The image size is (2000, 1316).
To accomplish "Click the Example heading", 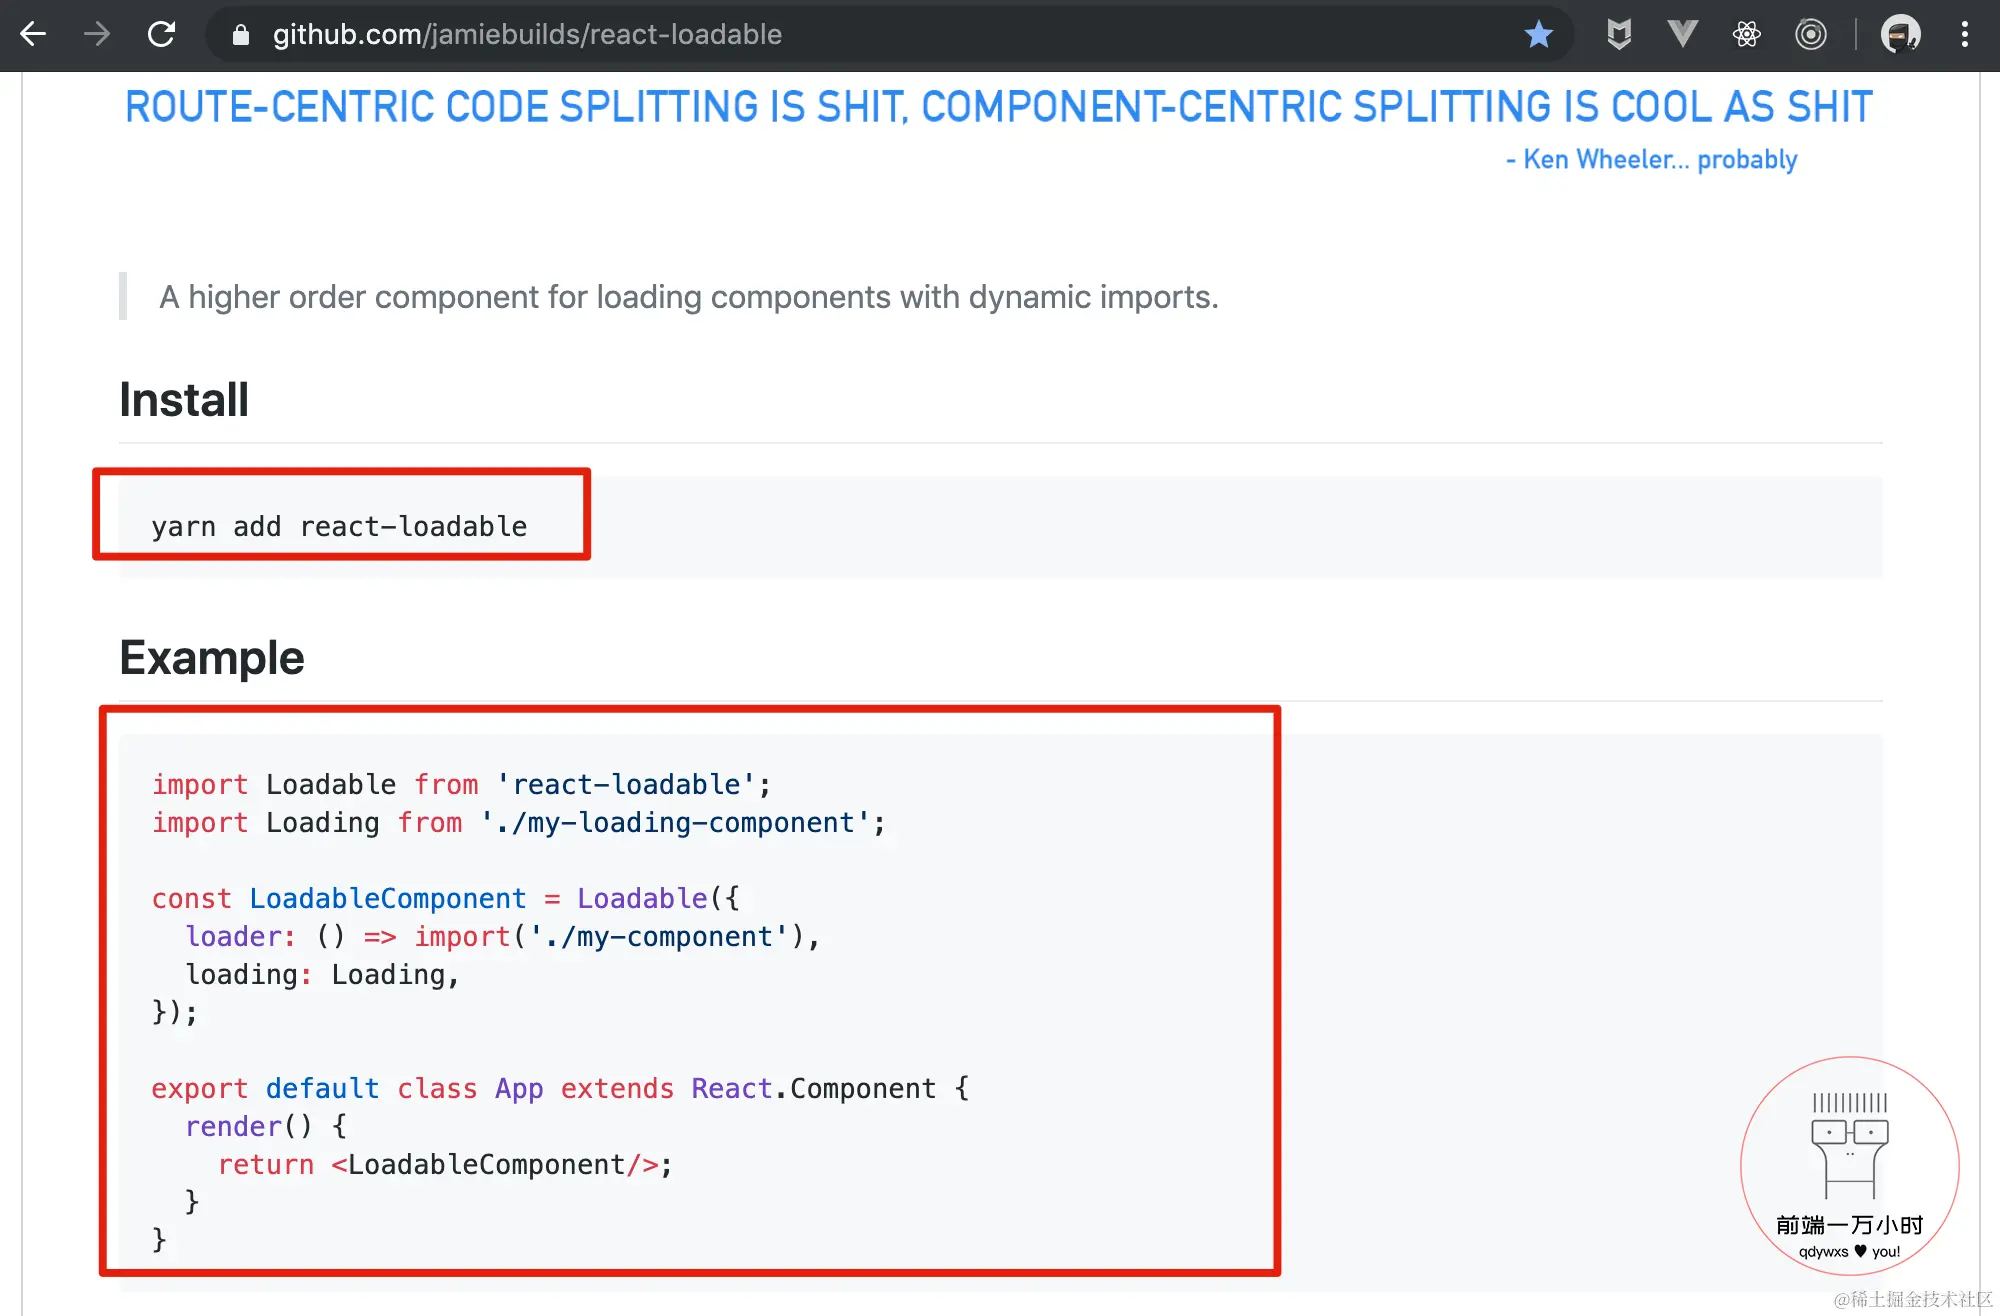I will [212, 658].
